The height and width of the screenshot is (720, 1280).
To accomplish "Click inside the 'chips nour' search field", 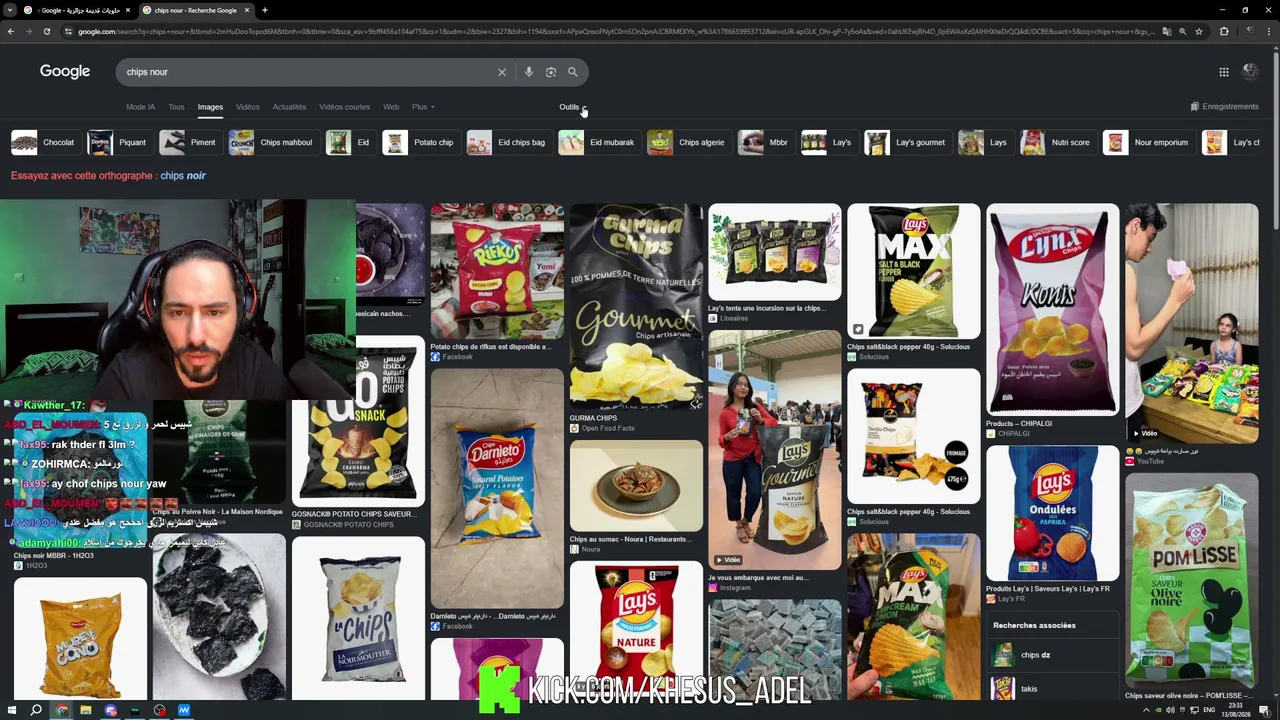I will tap(305, 72).
